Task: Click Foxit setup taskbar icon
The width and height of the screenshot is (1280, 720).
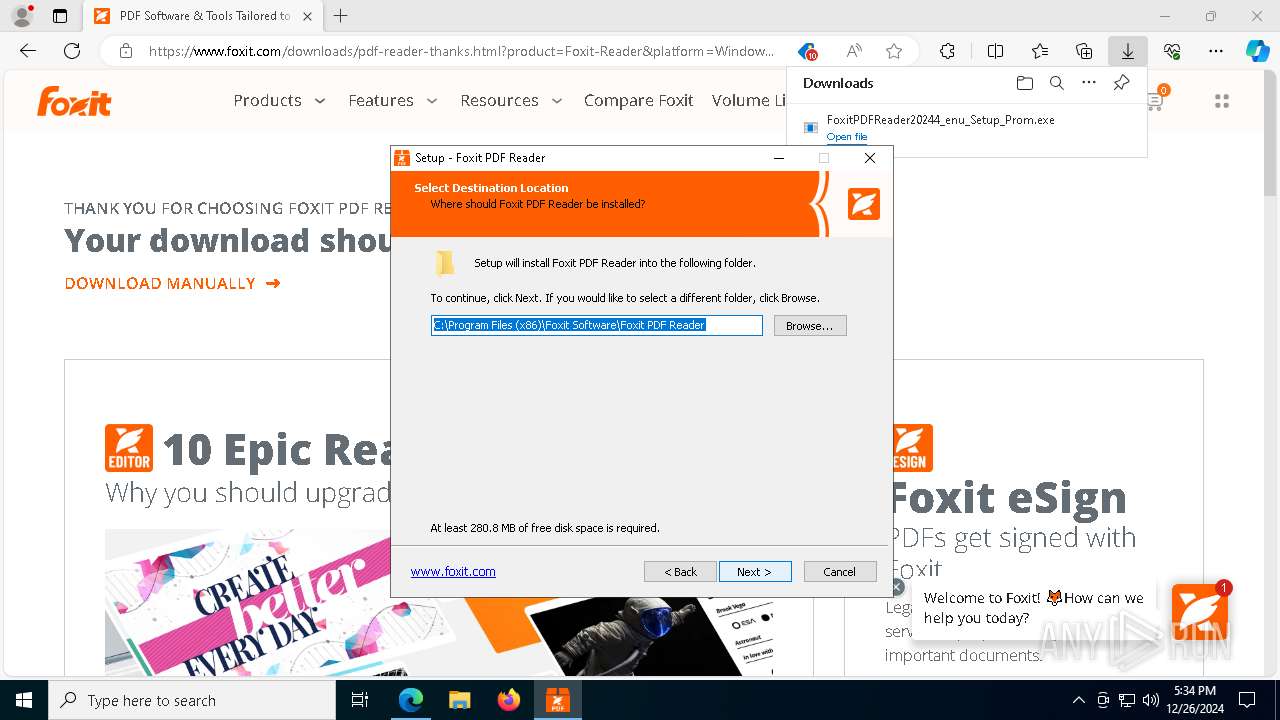Action: [x=557, y=700]
